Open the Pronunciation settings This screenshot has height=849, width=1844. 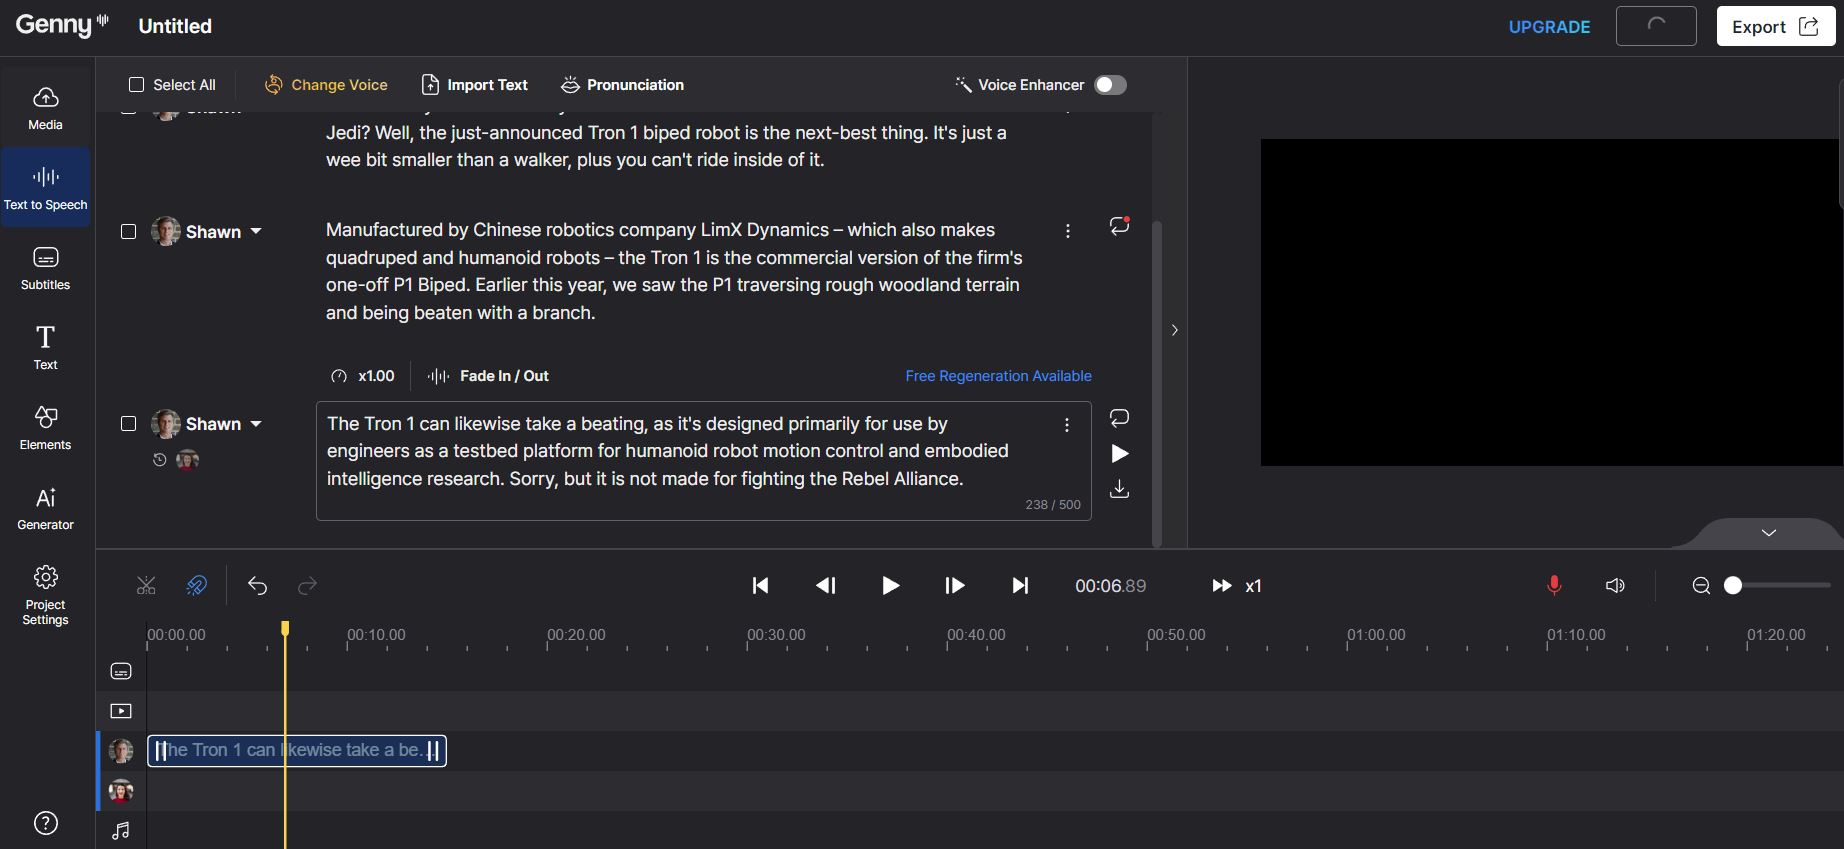tap(622, 85)
